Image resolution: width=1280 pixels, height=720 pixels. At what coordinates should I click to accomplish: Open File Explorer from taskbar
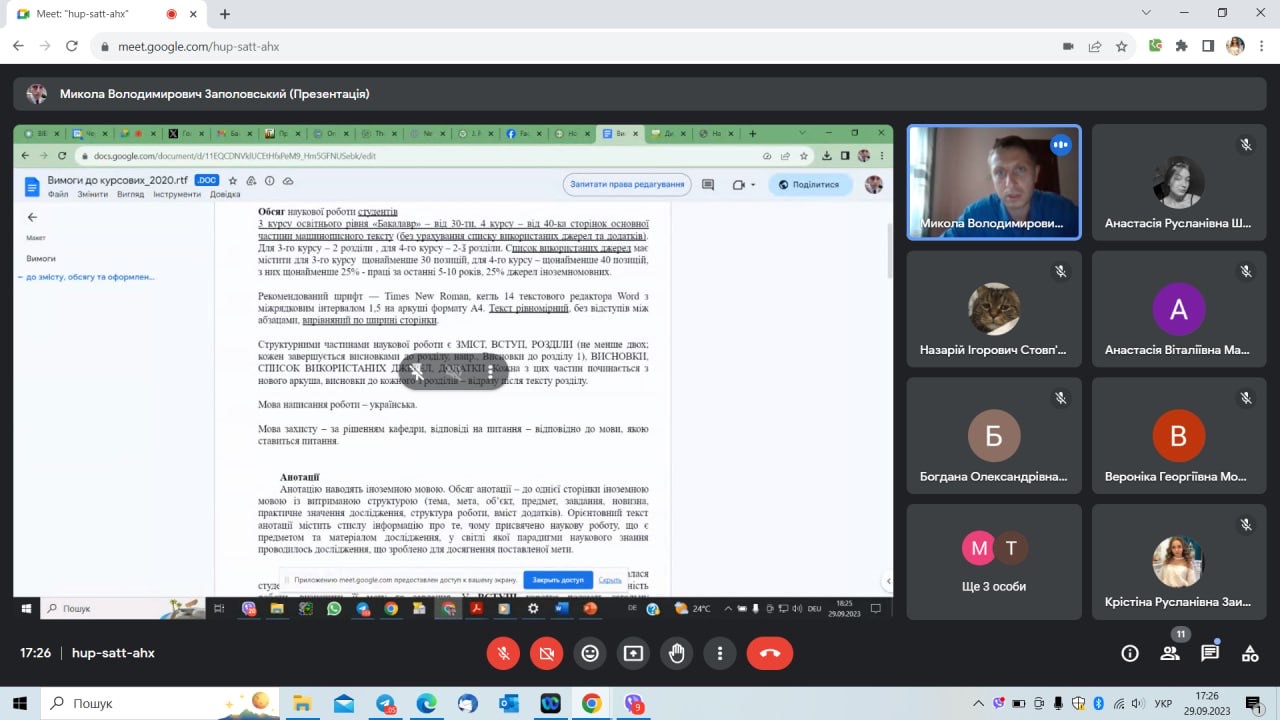(301, 703)
